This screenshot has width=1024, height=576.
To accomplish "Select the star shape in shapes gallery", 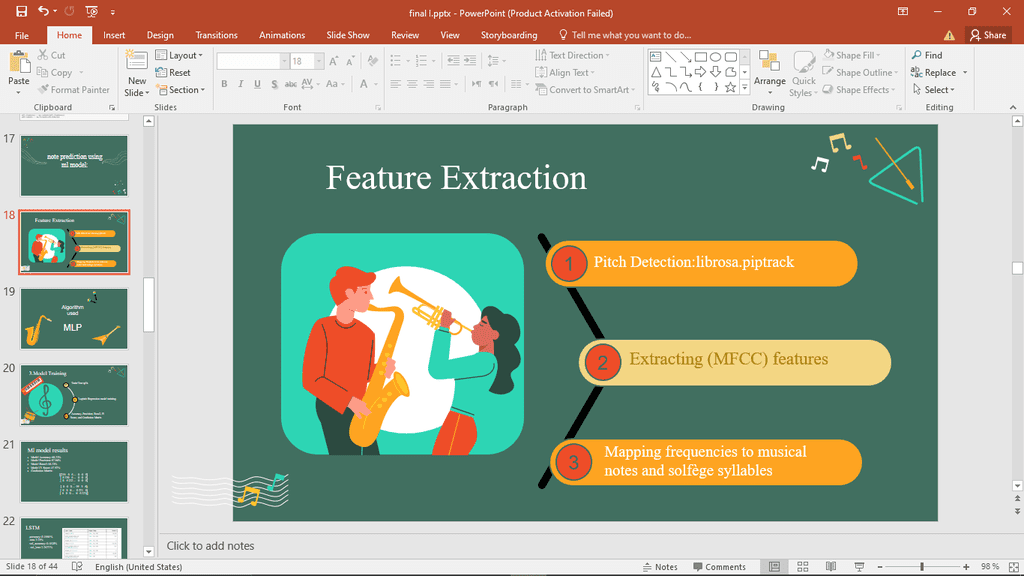I will (x=730, y=87).
